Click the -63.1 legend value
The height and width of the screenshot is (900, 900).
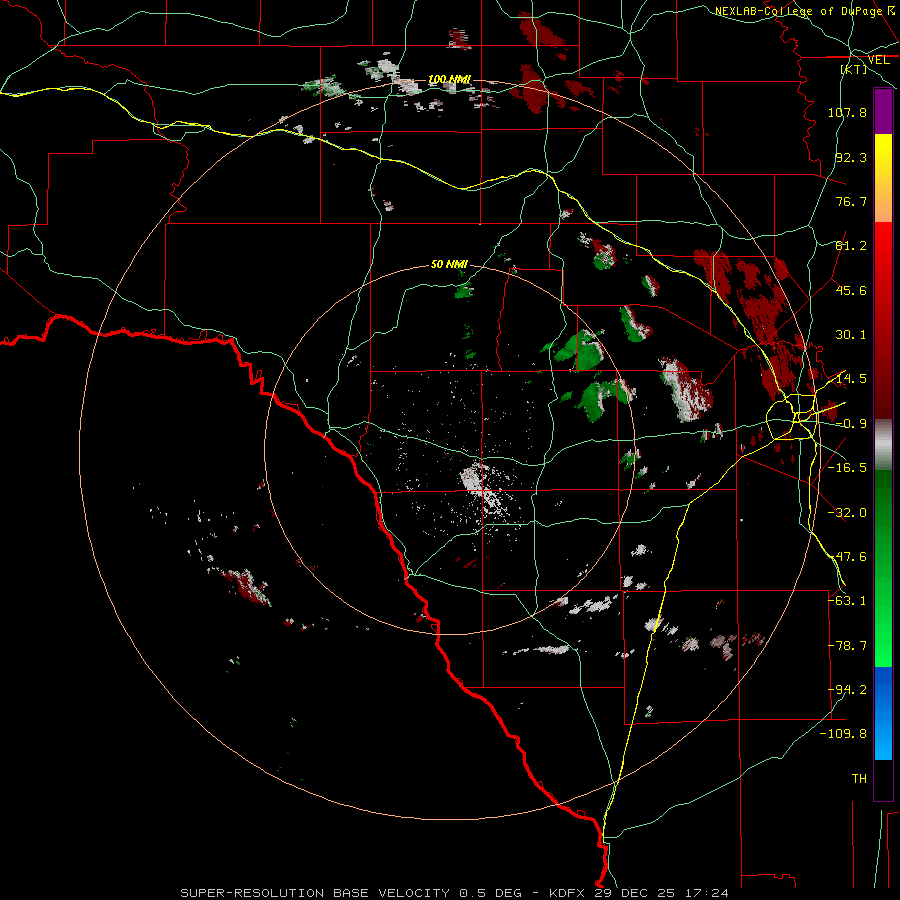[x=847, y=601]
